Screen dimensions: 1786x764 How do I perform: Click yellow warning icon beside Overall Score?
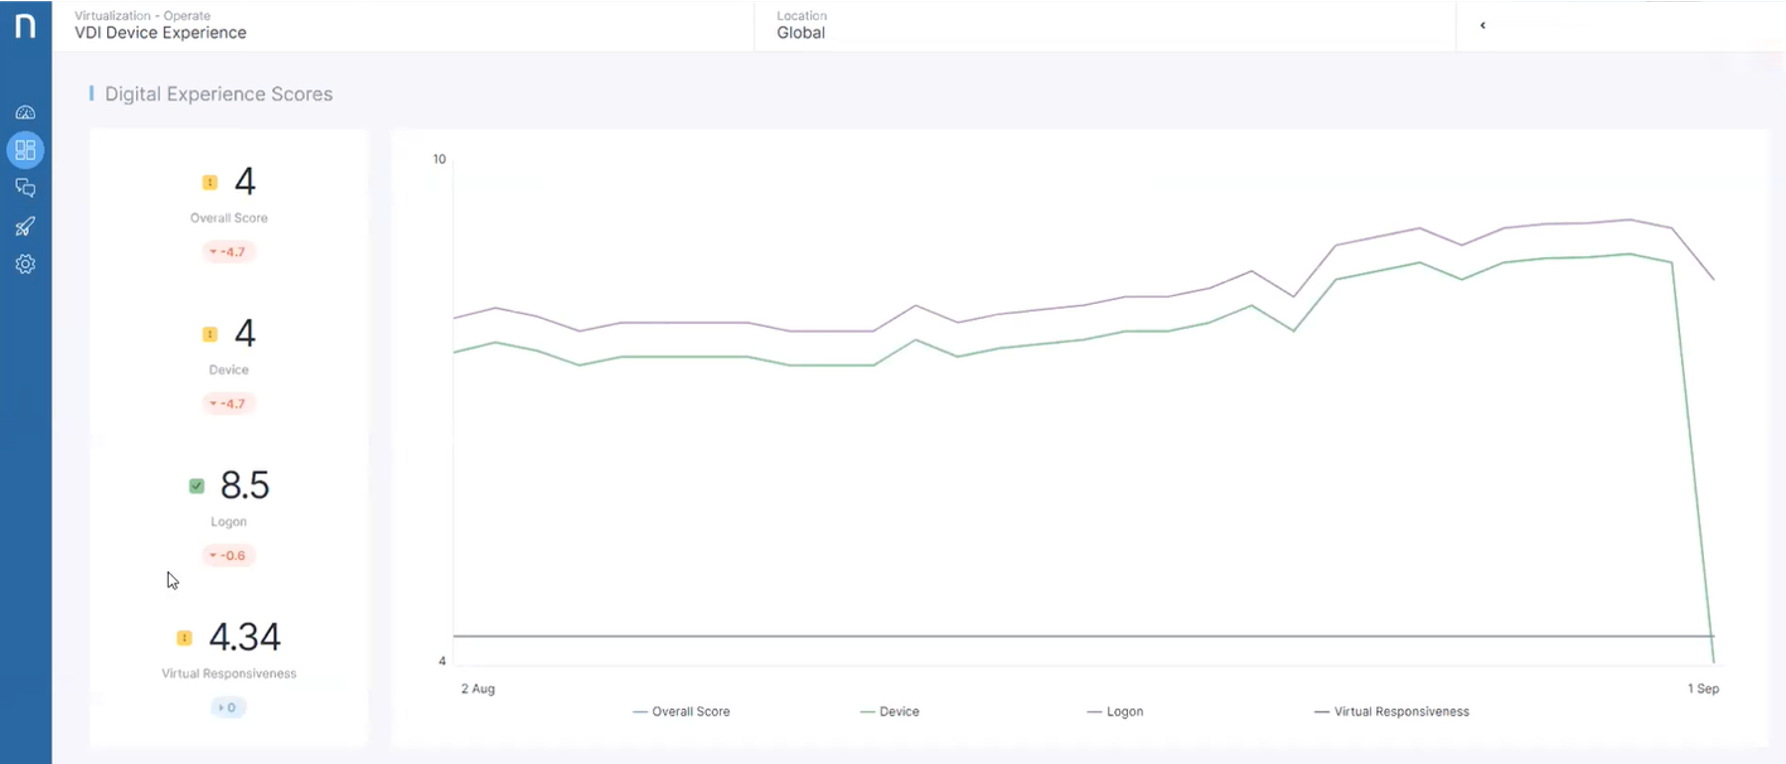click(x=210, y=182)
